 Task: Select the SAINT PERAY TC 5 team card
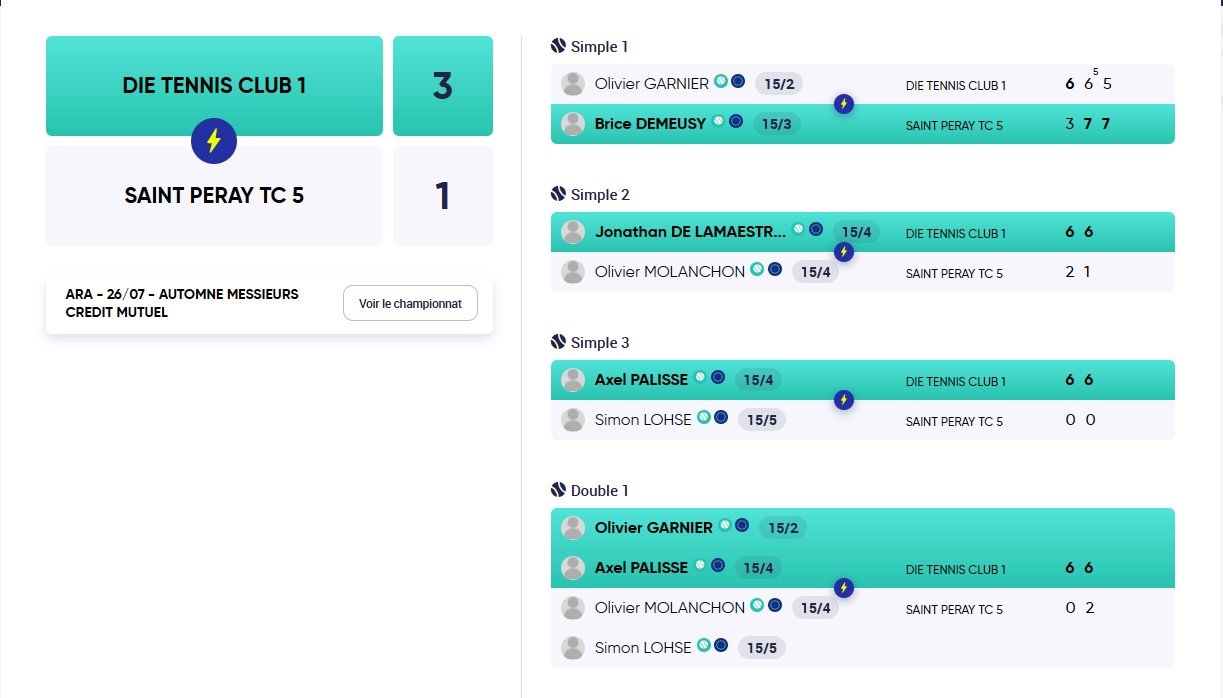click(x=214, y=196)
